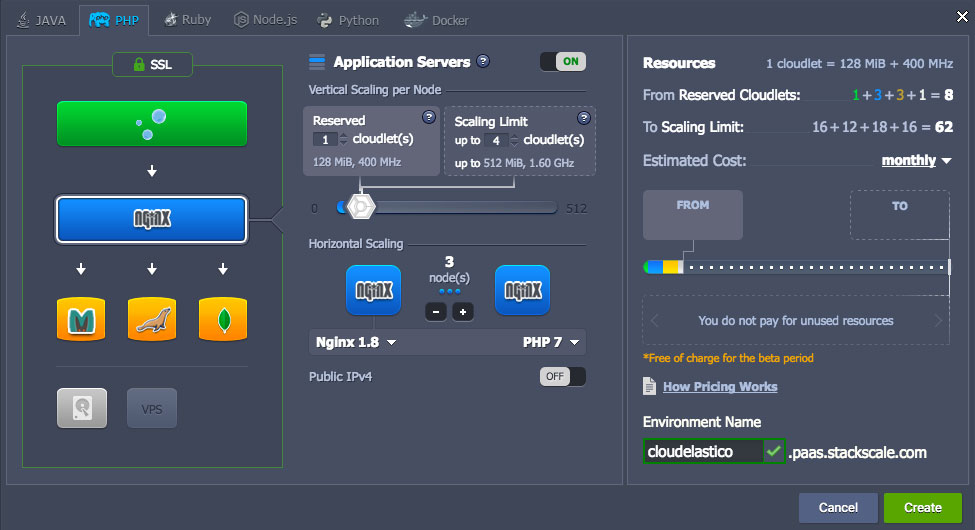The width and height of the screenshot is (975, 530).
Task: Enable the Public IPv4 switch
Action: [563, 376]
